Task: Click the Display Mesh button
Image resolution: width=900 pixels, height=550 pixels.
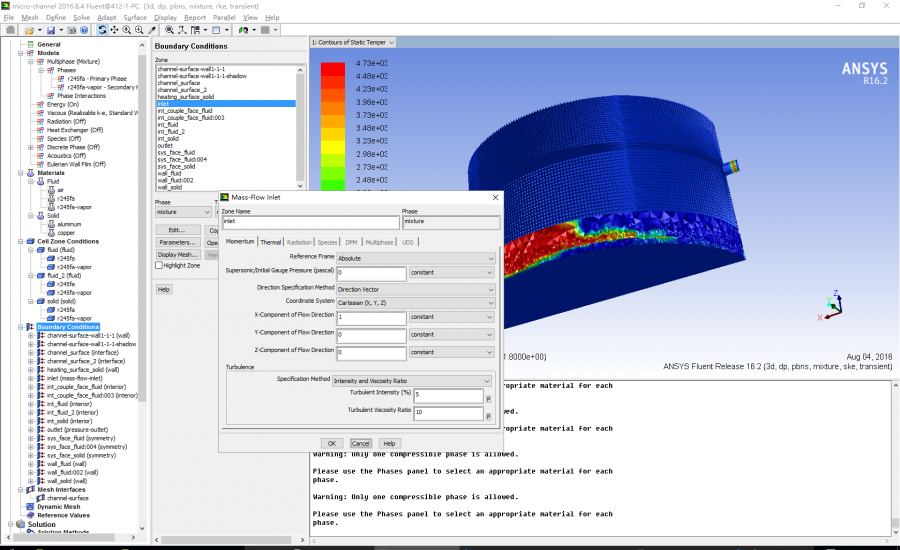Action: [177, 254]
